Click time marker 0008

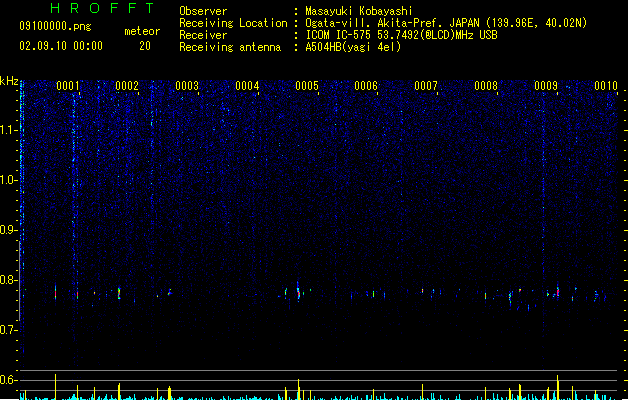[x=486, y=86]
